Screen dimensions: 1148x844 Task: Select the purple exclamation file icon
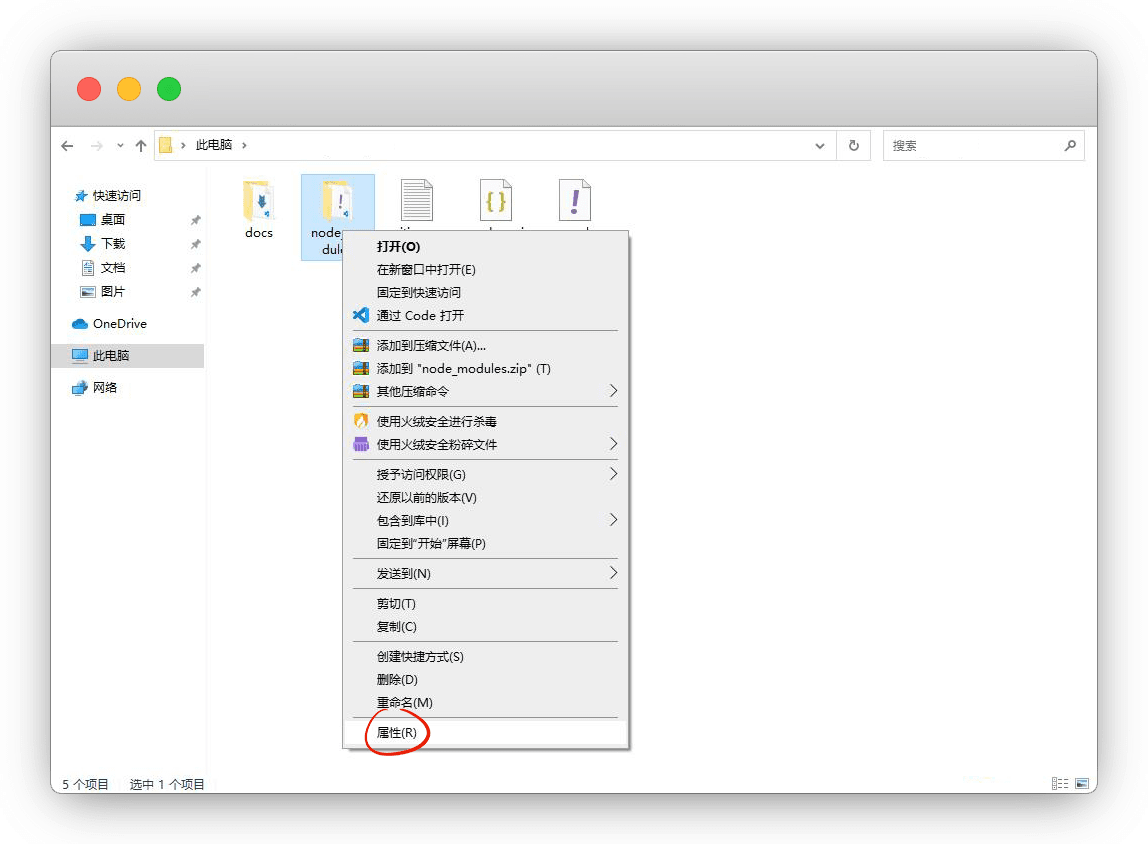(x=574, y=201)
